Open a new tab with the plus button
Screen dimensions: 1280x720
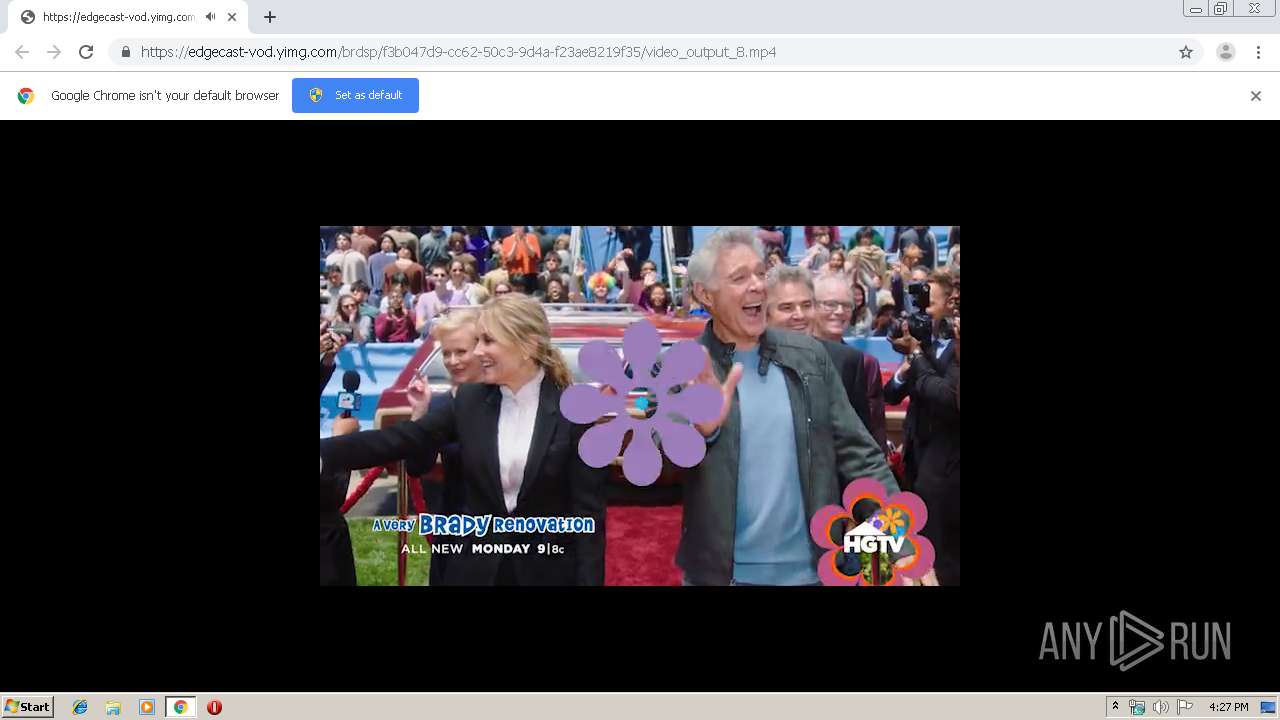tap(270, 17)
